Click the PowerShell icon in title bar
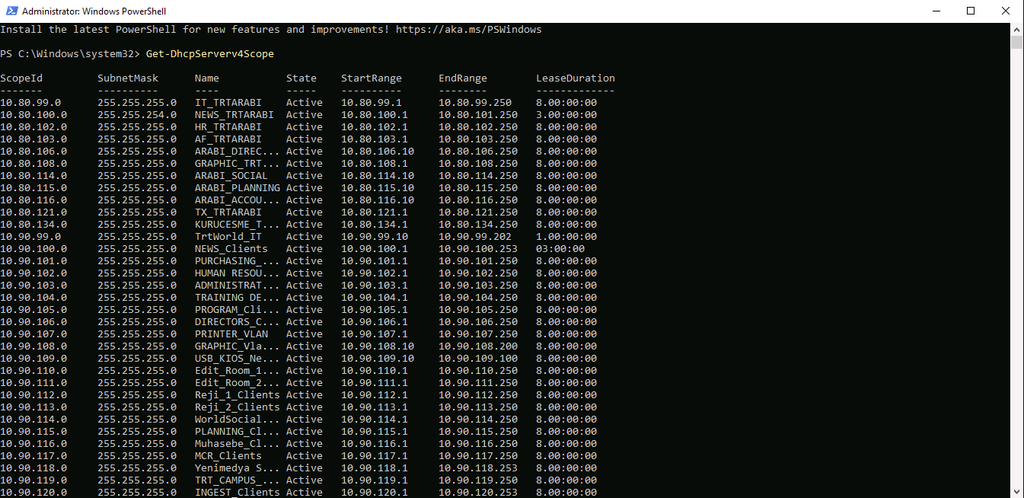The width and height of the screenshot is (1024, 498). (11, 10)
